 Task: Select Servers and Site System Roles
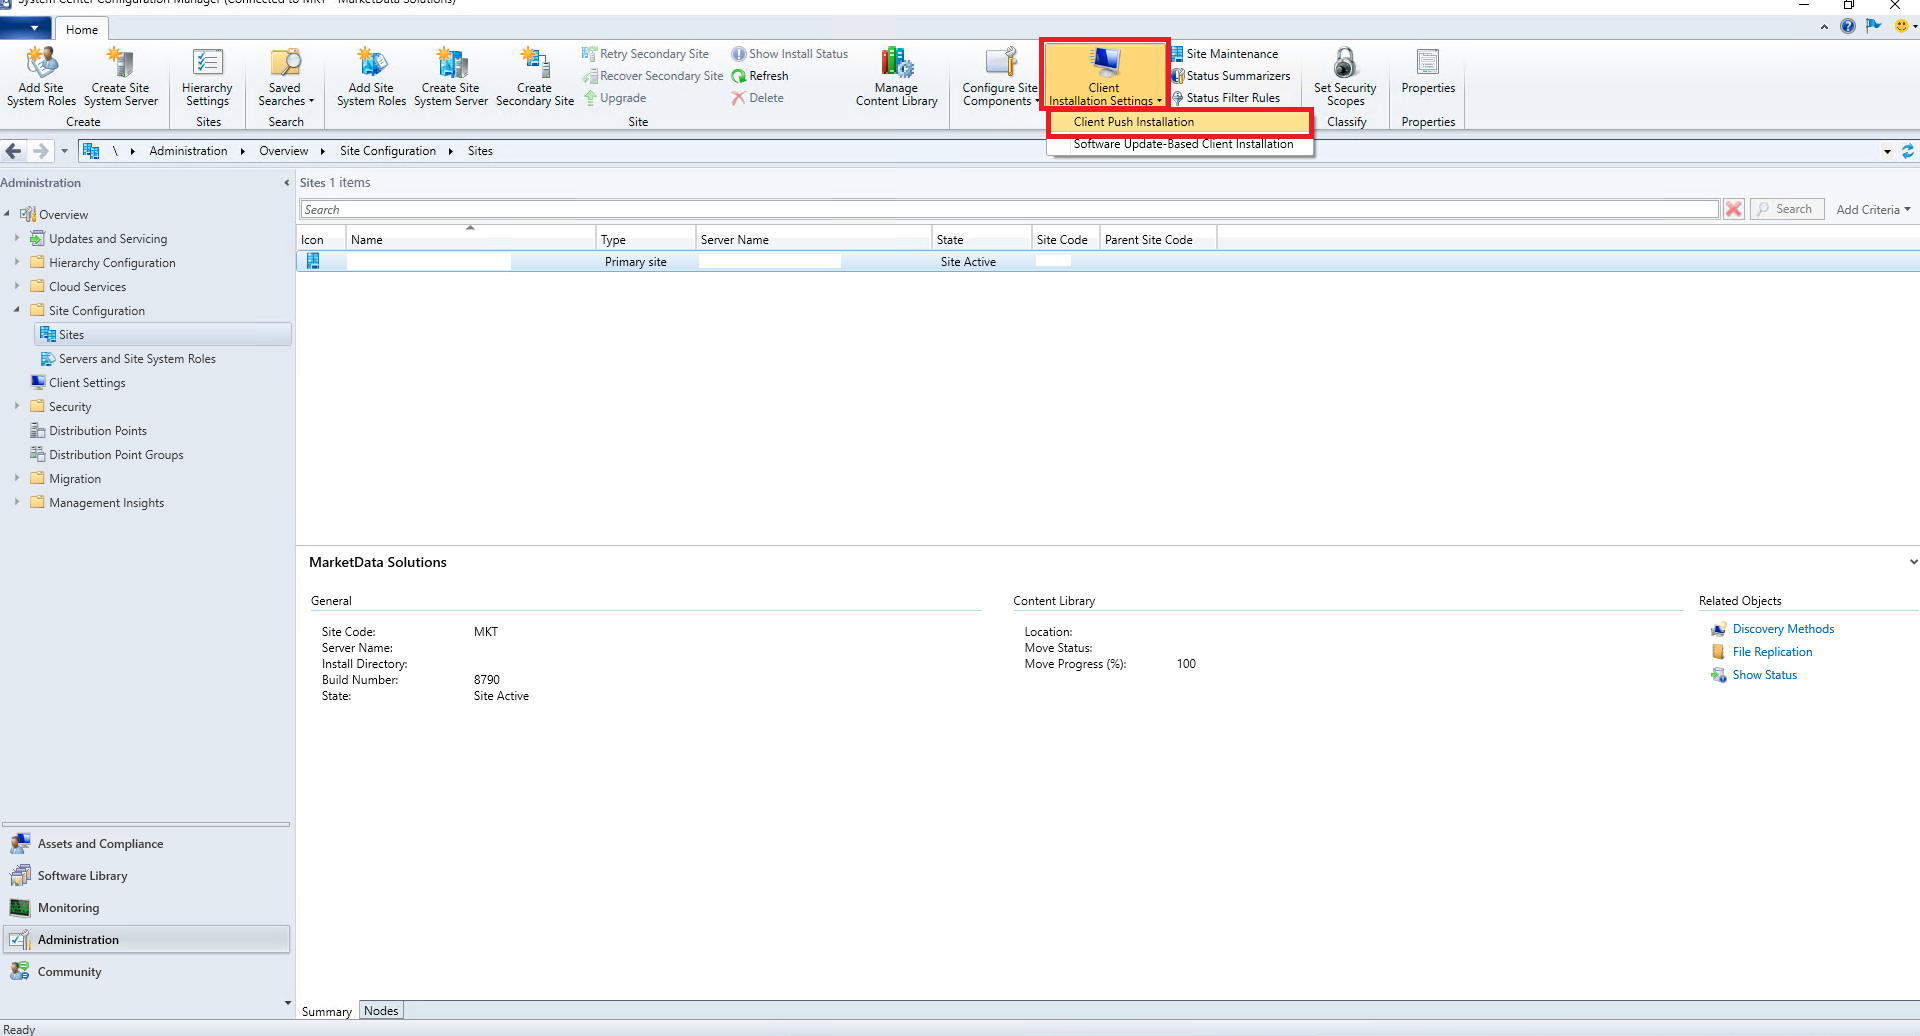[x=137, y=359]
